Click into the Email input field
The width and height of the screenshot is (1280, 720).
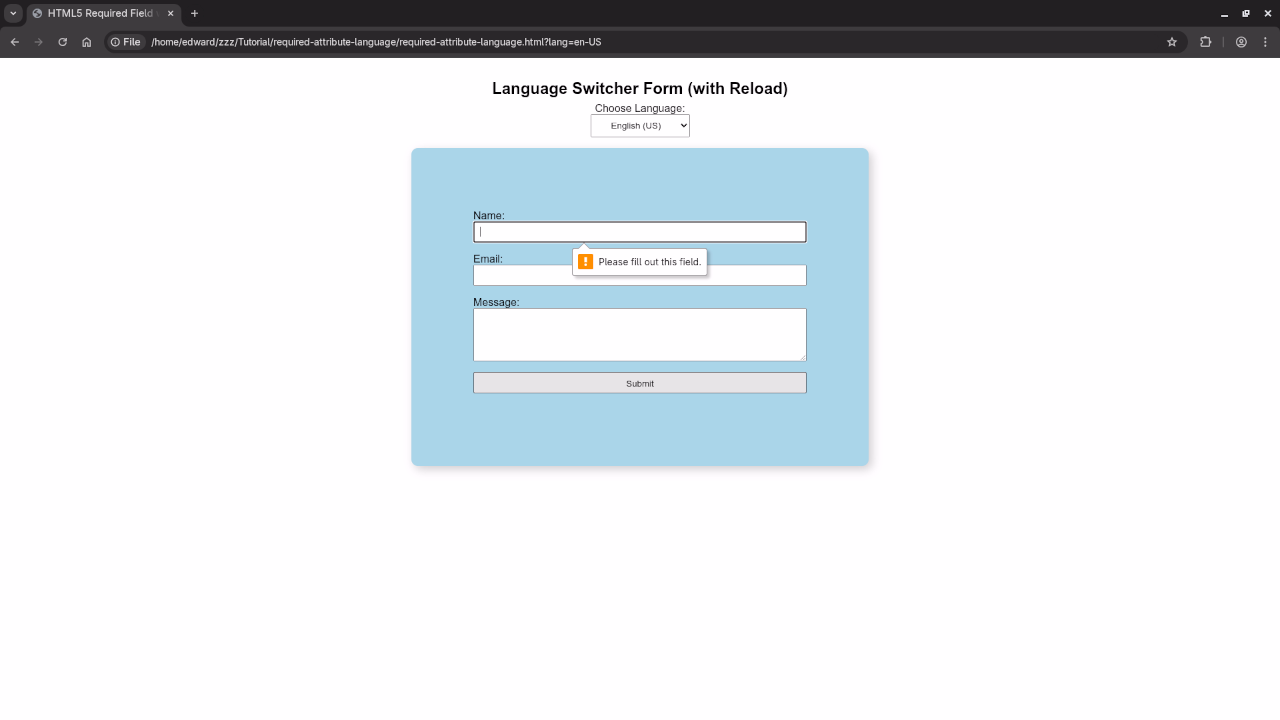point(640,275)
